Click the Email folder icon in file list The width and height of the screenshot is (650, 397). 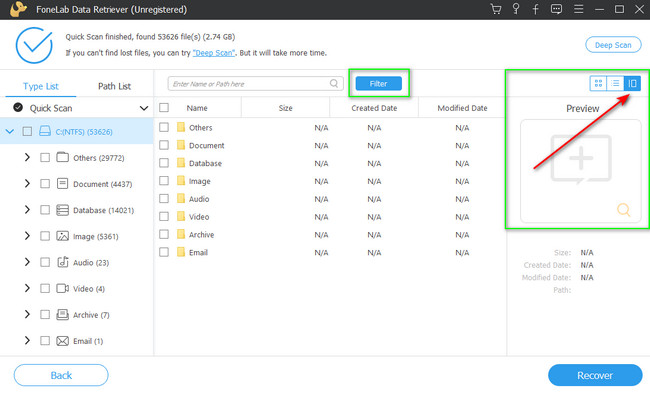[181, 252]
